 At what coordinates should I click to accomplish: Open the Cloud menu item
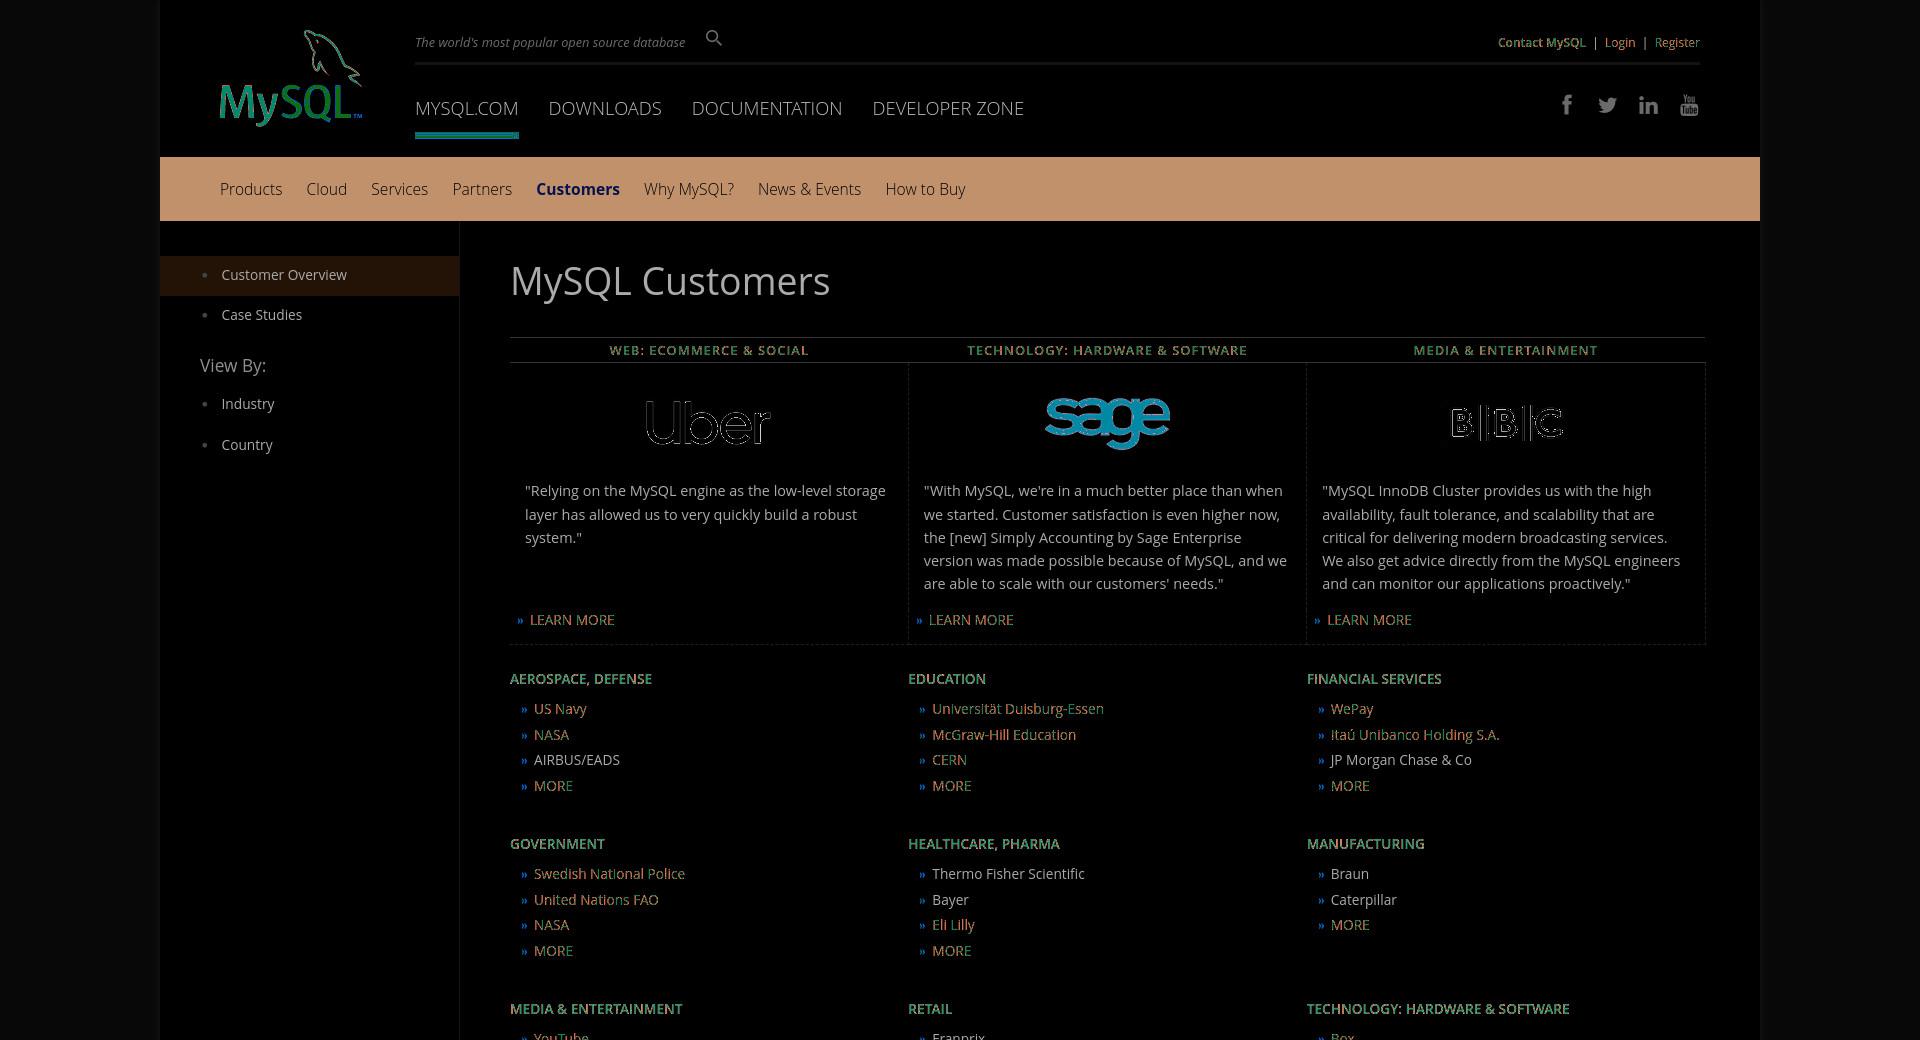326,189
